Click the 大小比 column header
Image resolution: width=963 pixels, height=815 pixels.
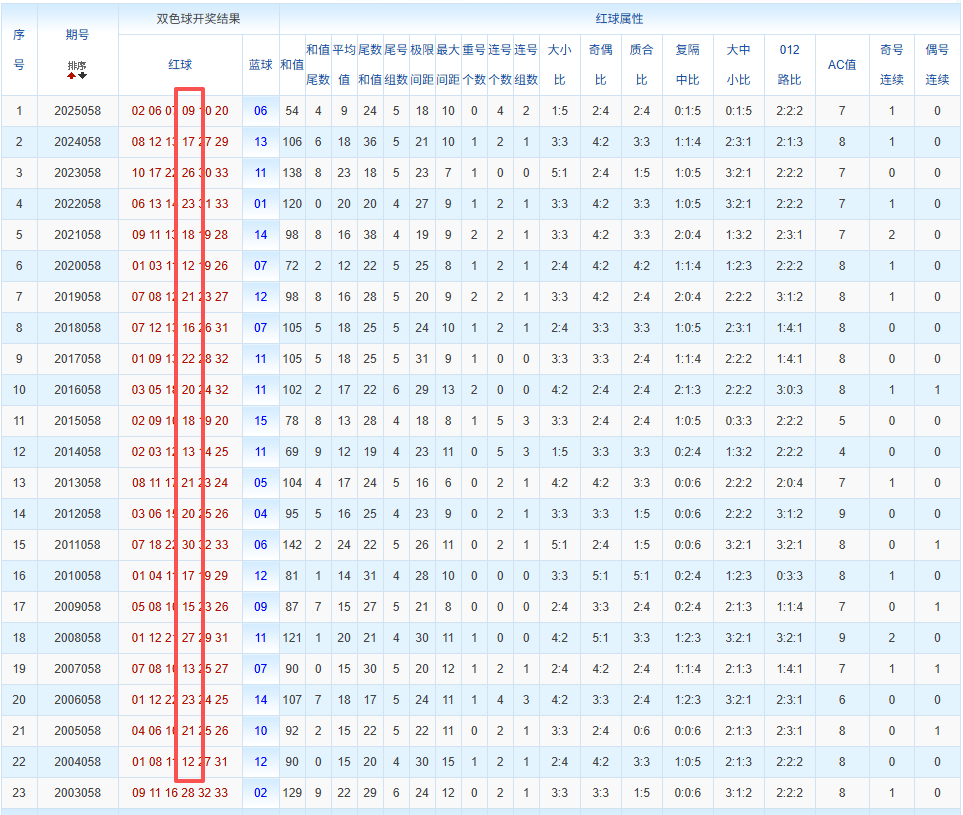coord(559,64)
